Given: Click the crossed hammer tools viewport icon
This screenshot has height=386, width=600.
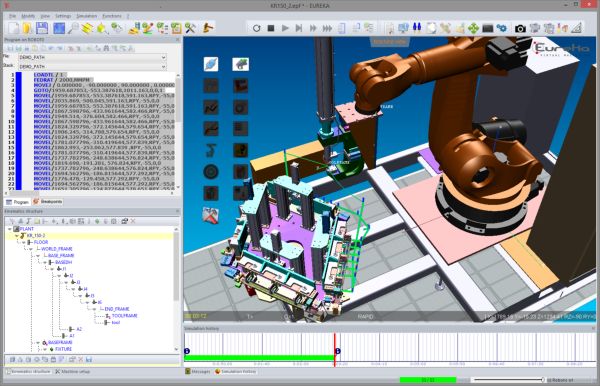Looking at the screenshot, I should pyautogui.click(x=210, y=215).
